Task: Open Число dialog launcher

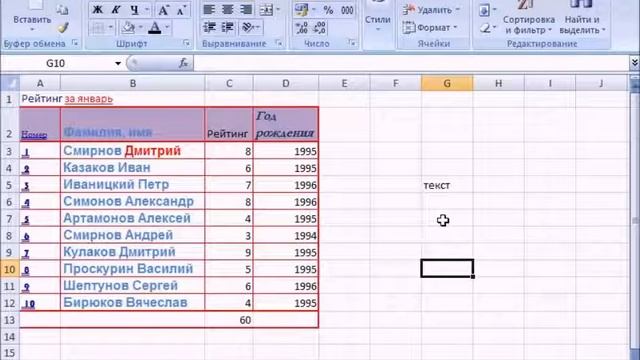Action: point(351,42)
